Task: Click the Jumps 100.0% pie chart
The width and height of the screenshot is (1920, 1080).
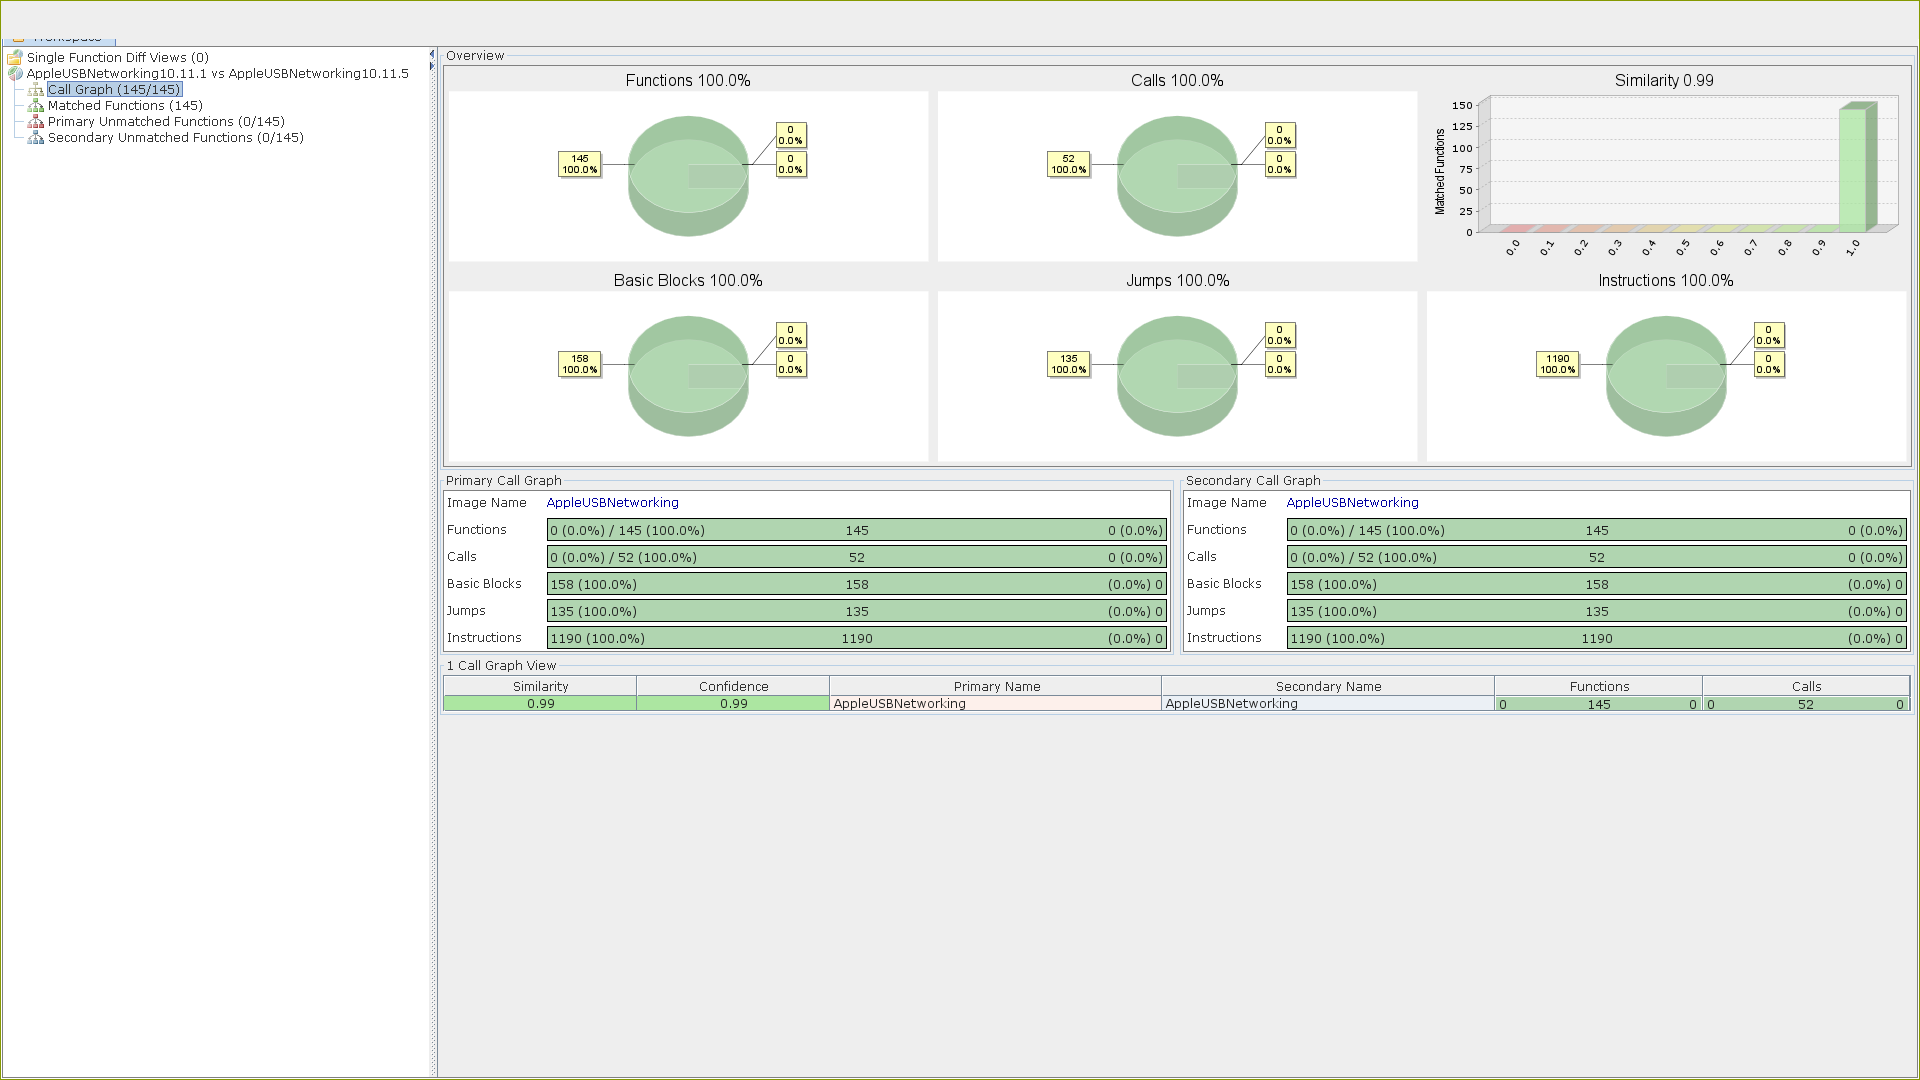Action: 1177,376
